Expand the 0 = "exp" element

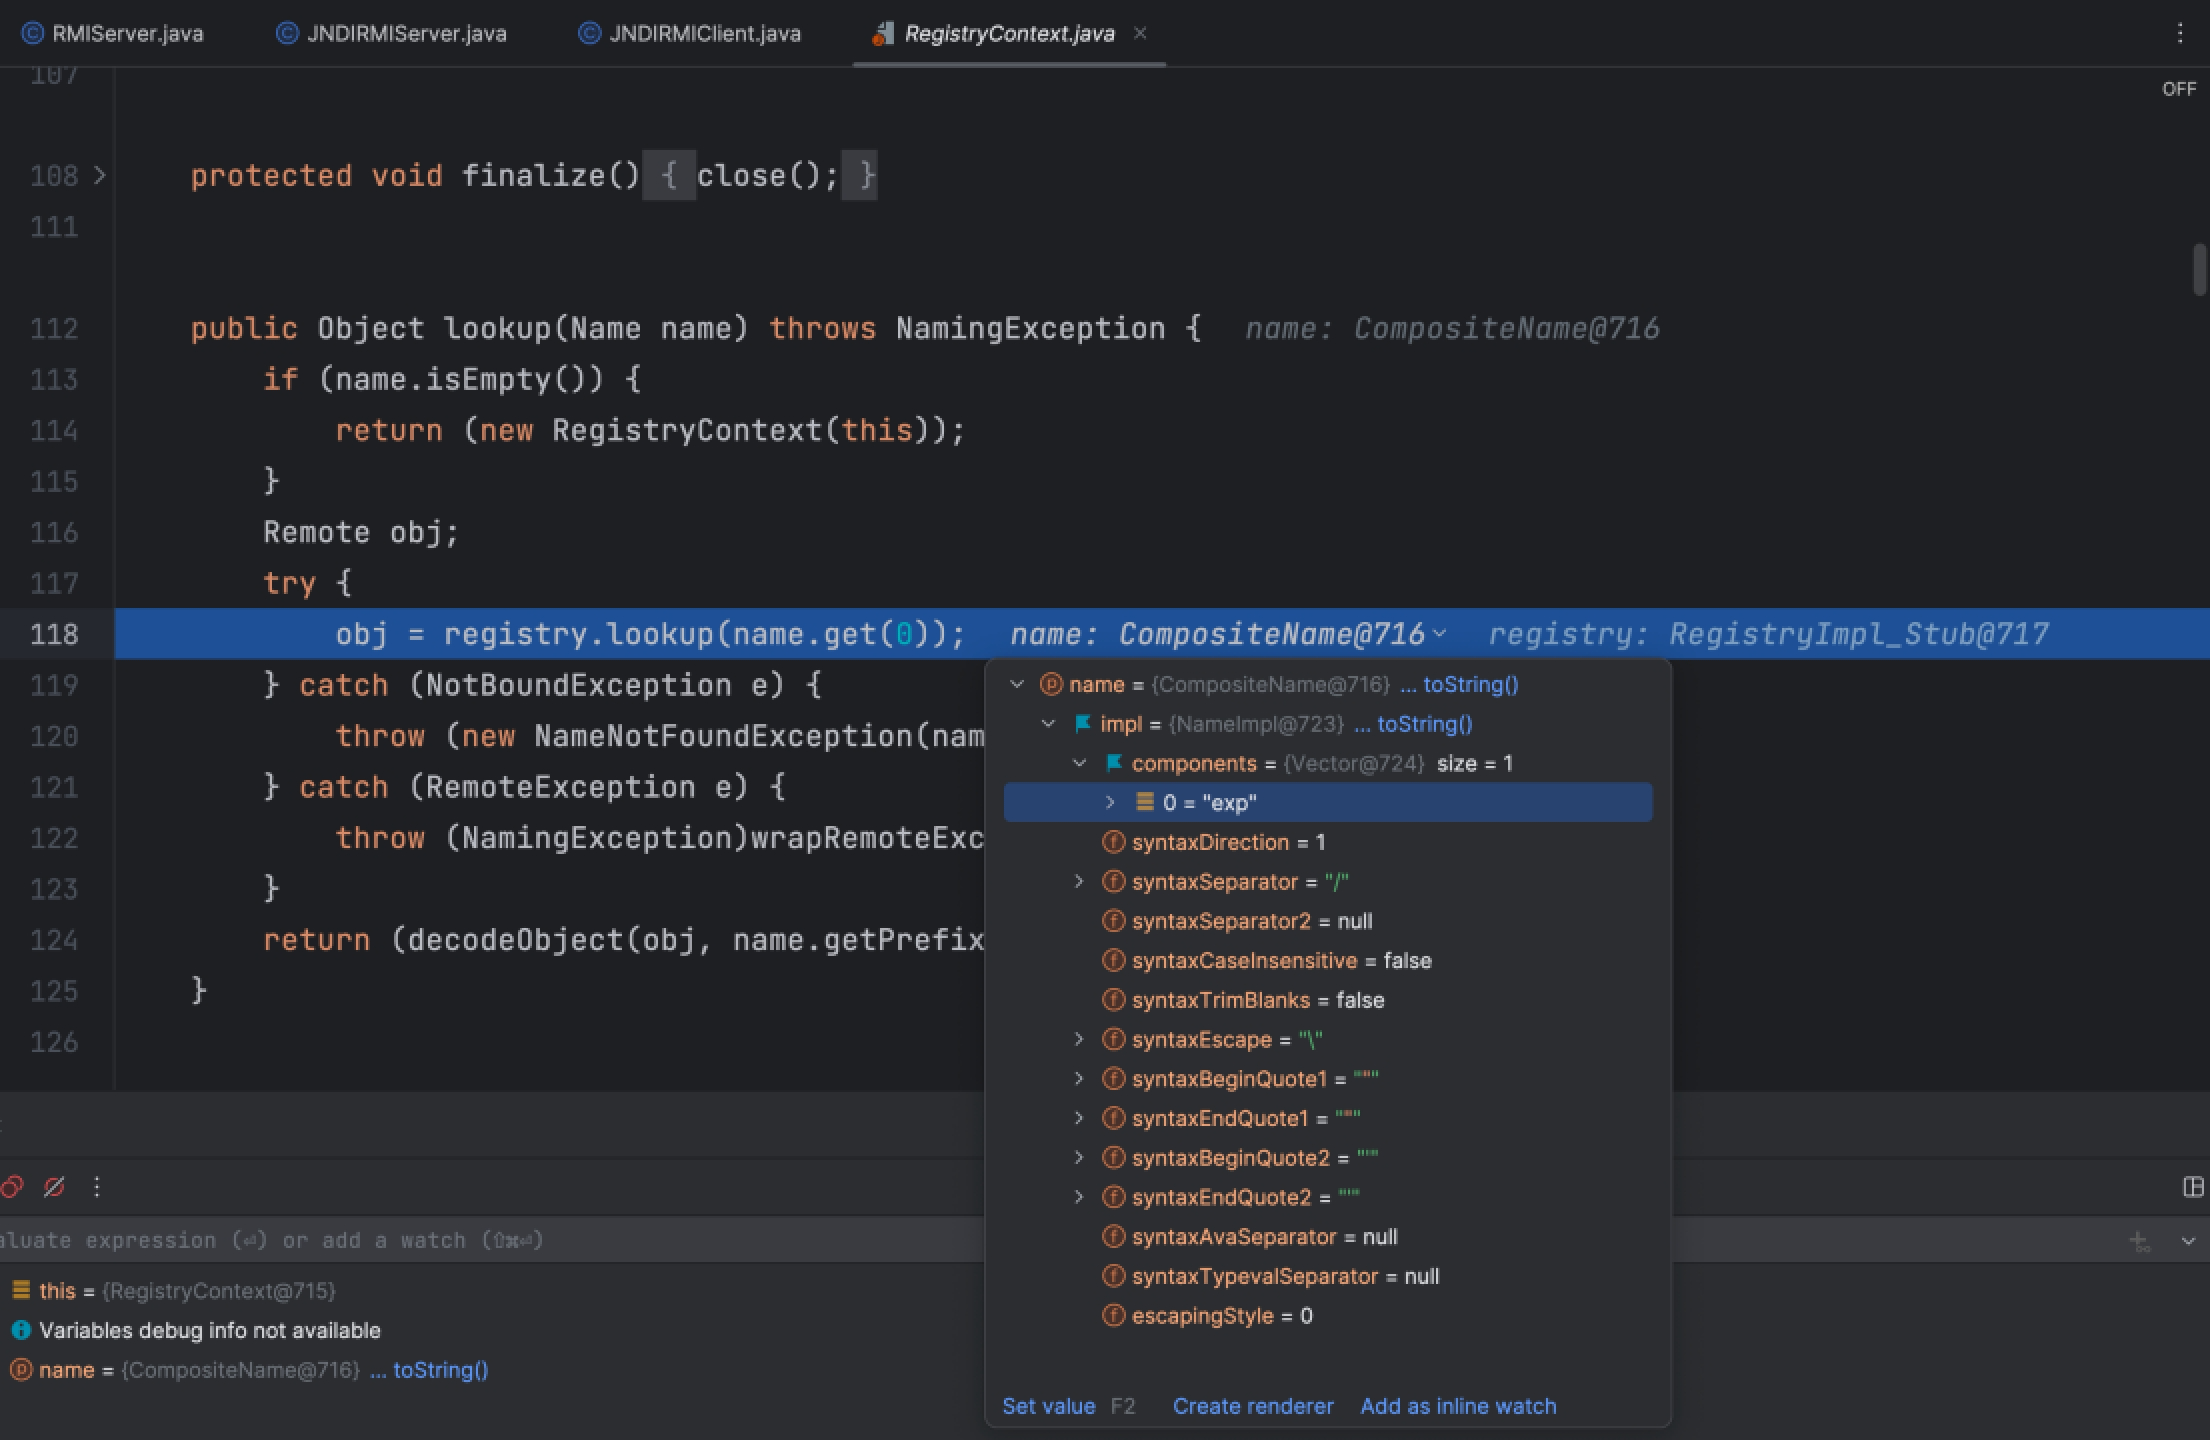pos(1110,803)
